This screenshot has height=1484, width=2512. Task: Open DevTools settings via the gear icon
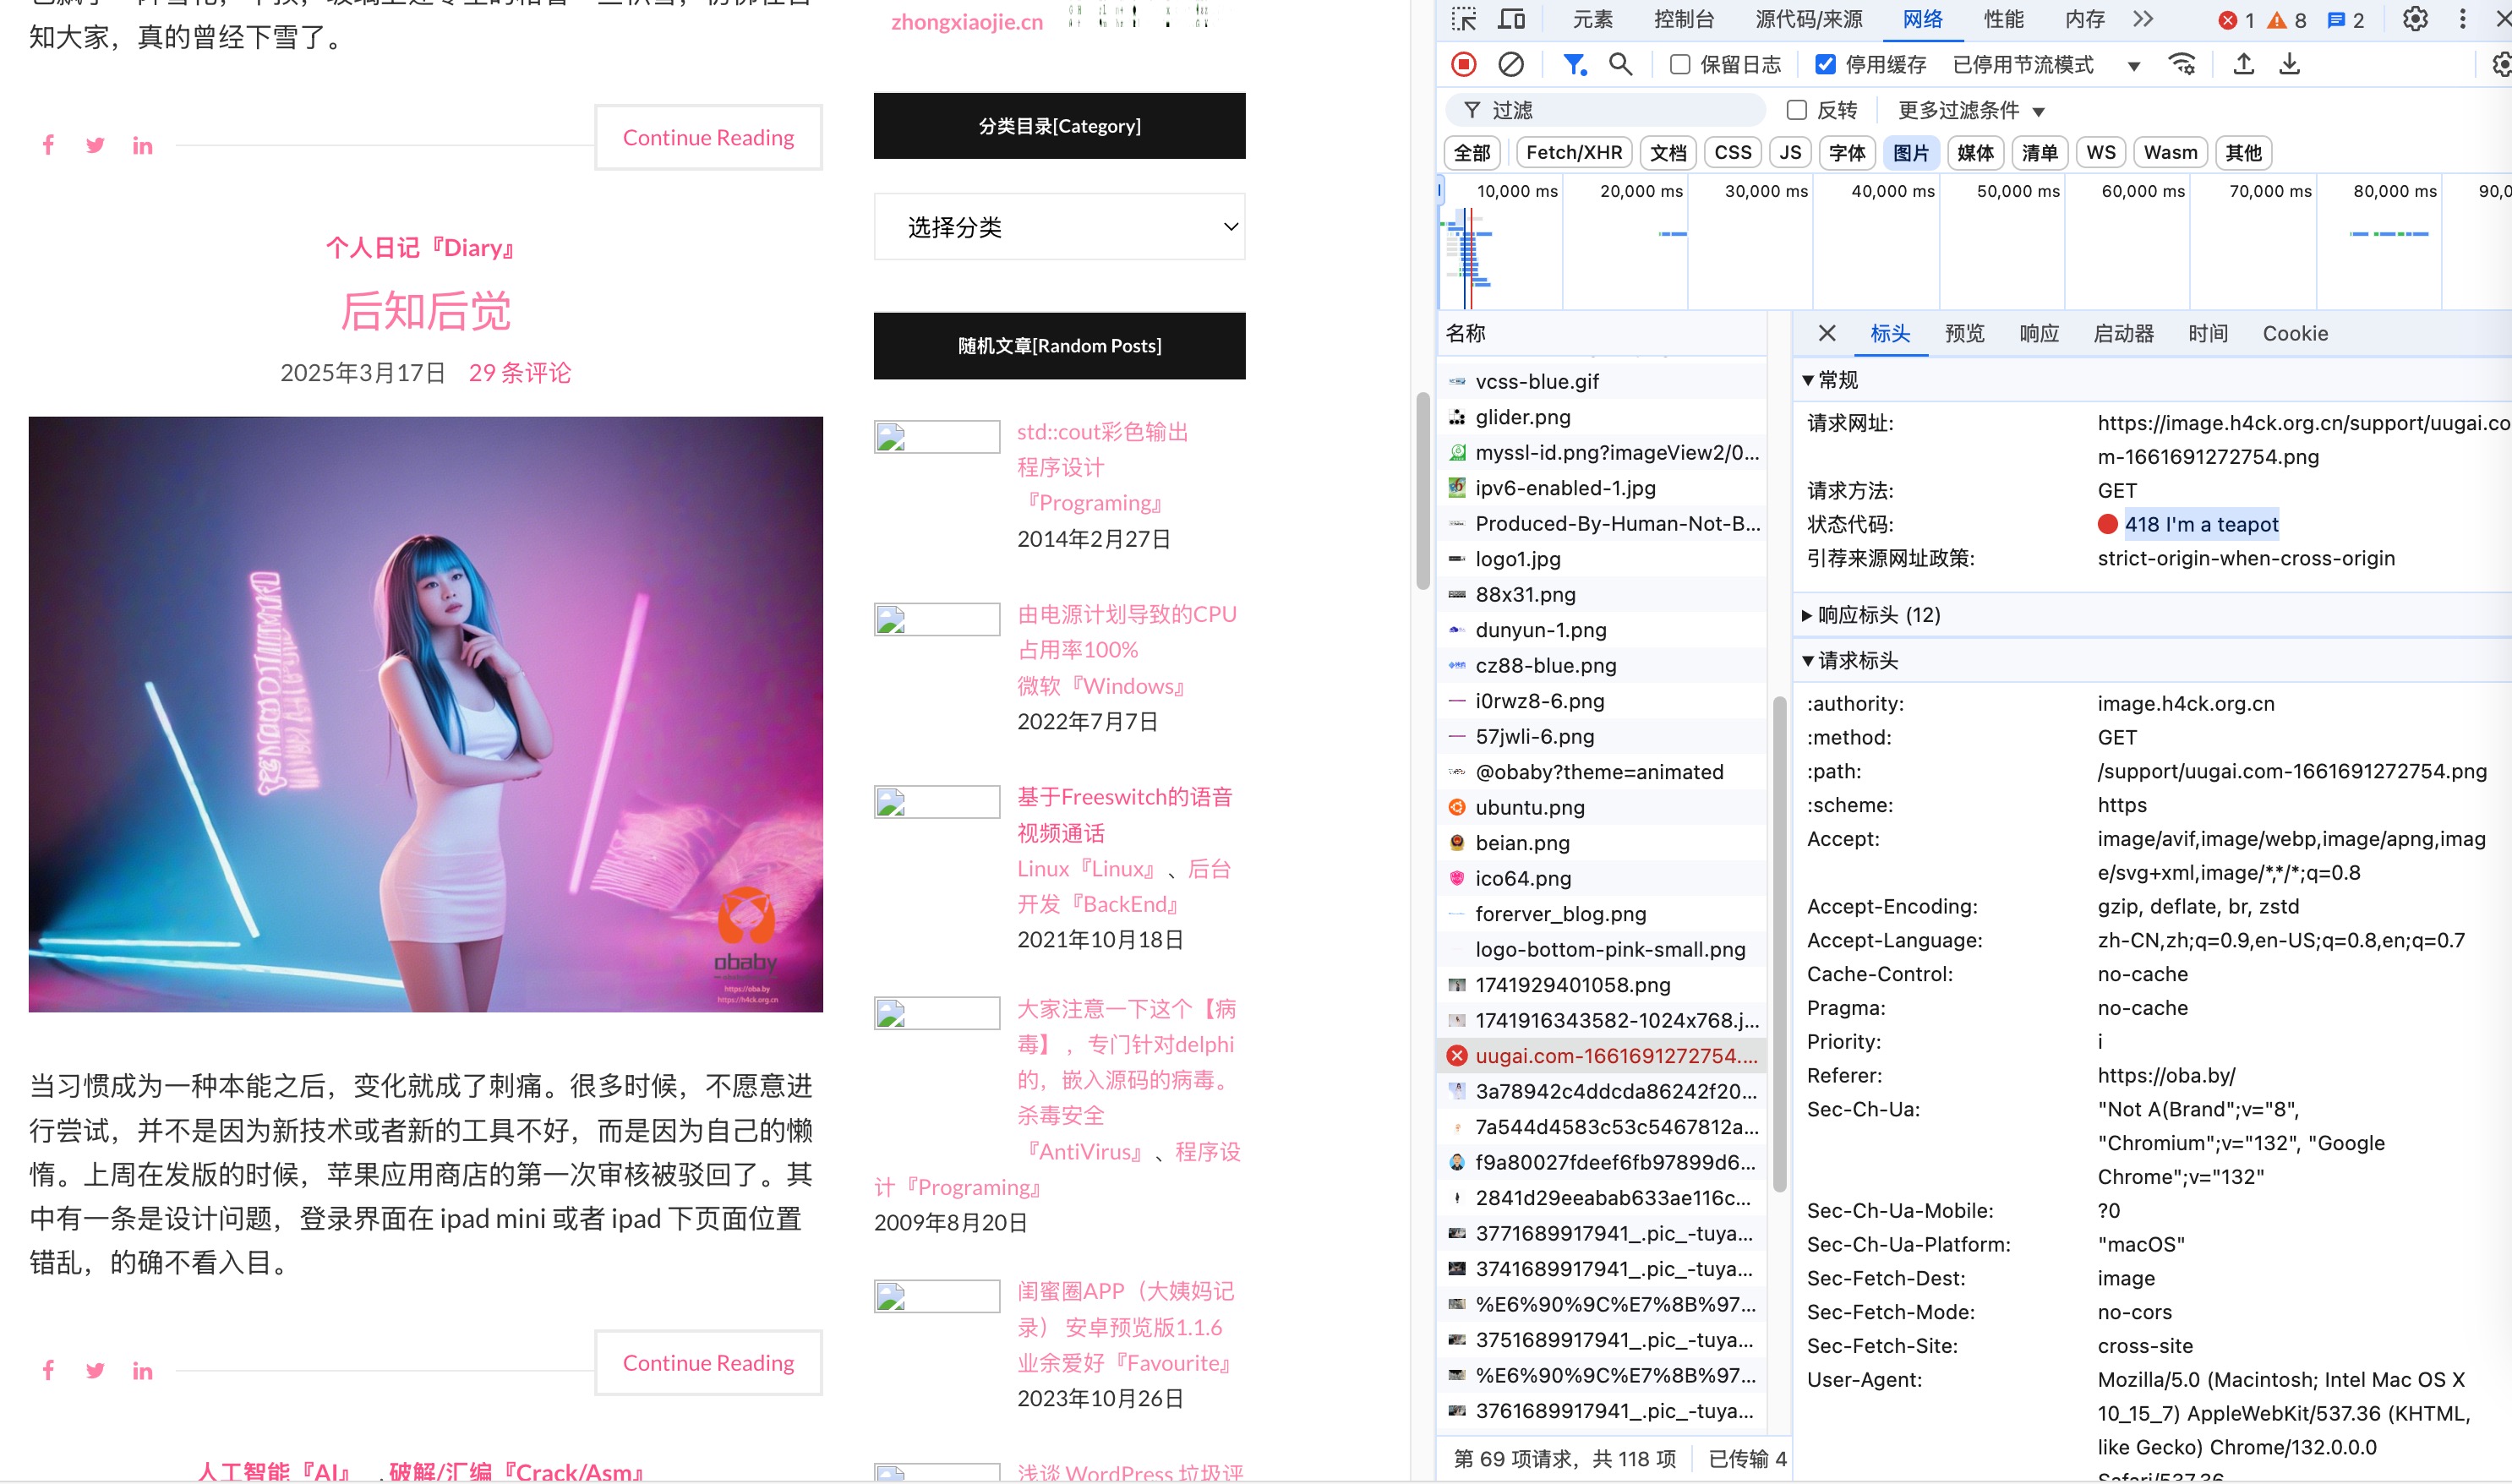click(2414, 19)
